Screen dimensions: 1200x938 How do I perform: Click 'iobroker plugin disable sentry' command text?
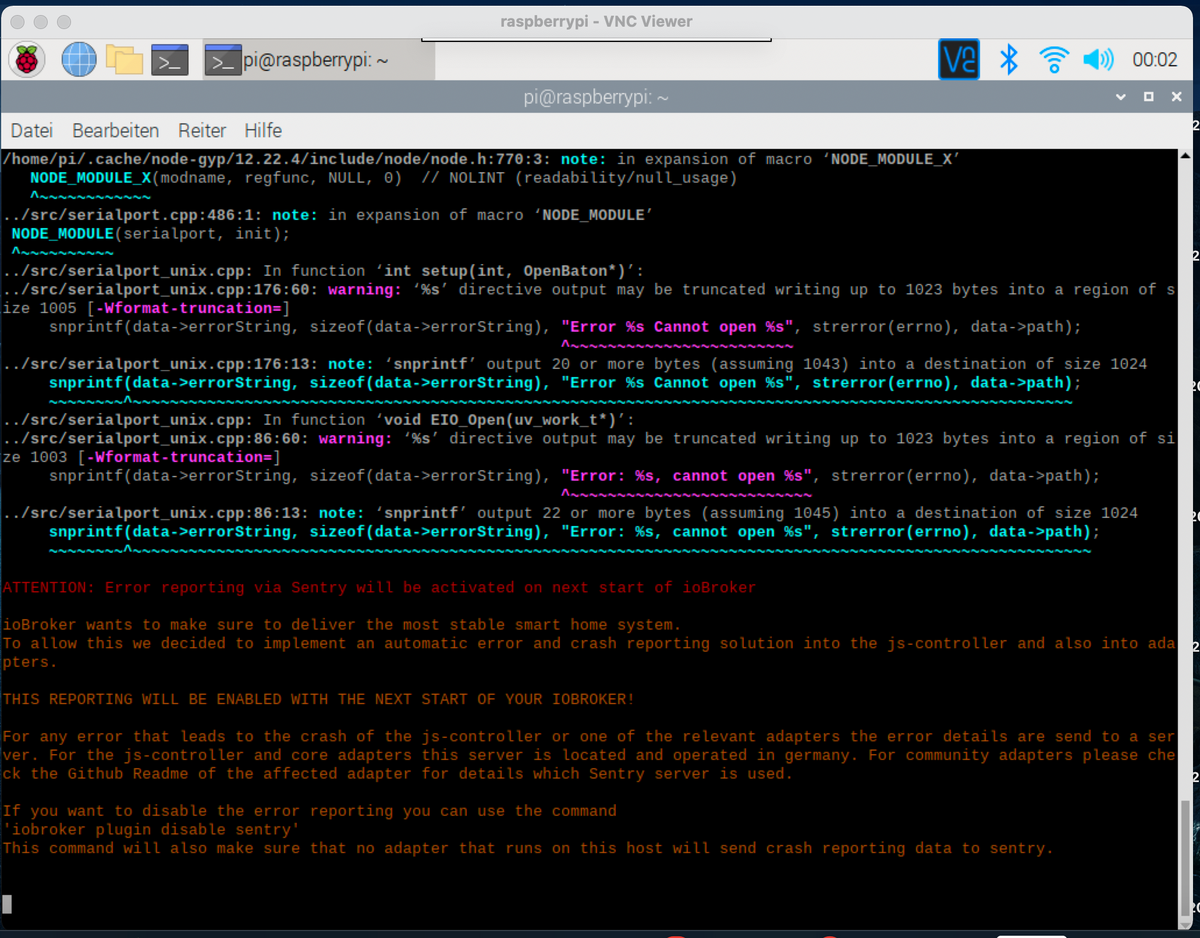coord(150,830)
